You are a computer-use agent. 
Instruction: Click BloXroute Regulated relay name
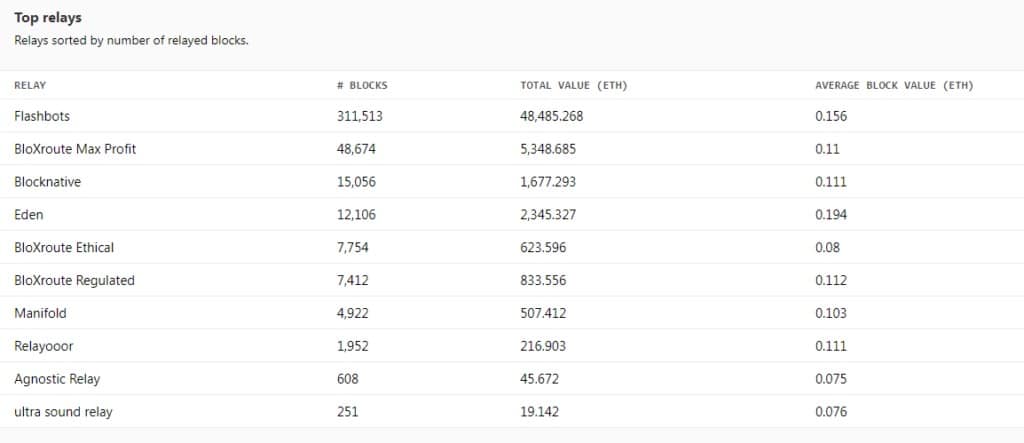(74, 280)
